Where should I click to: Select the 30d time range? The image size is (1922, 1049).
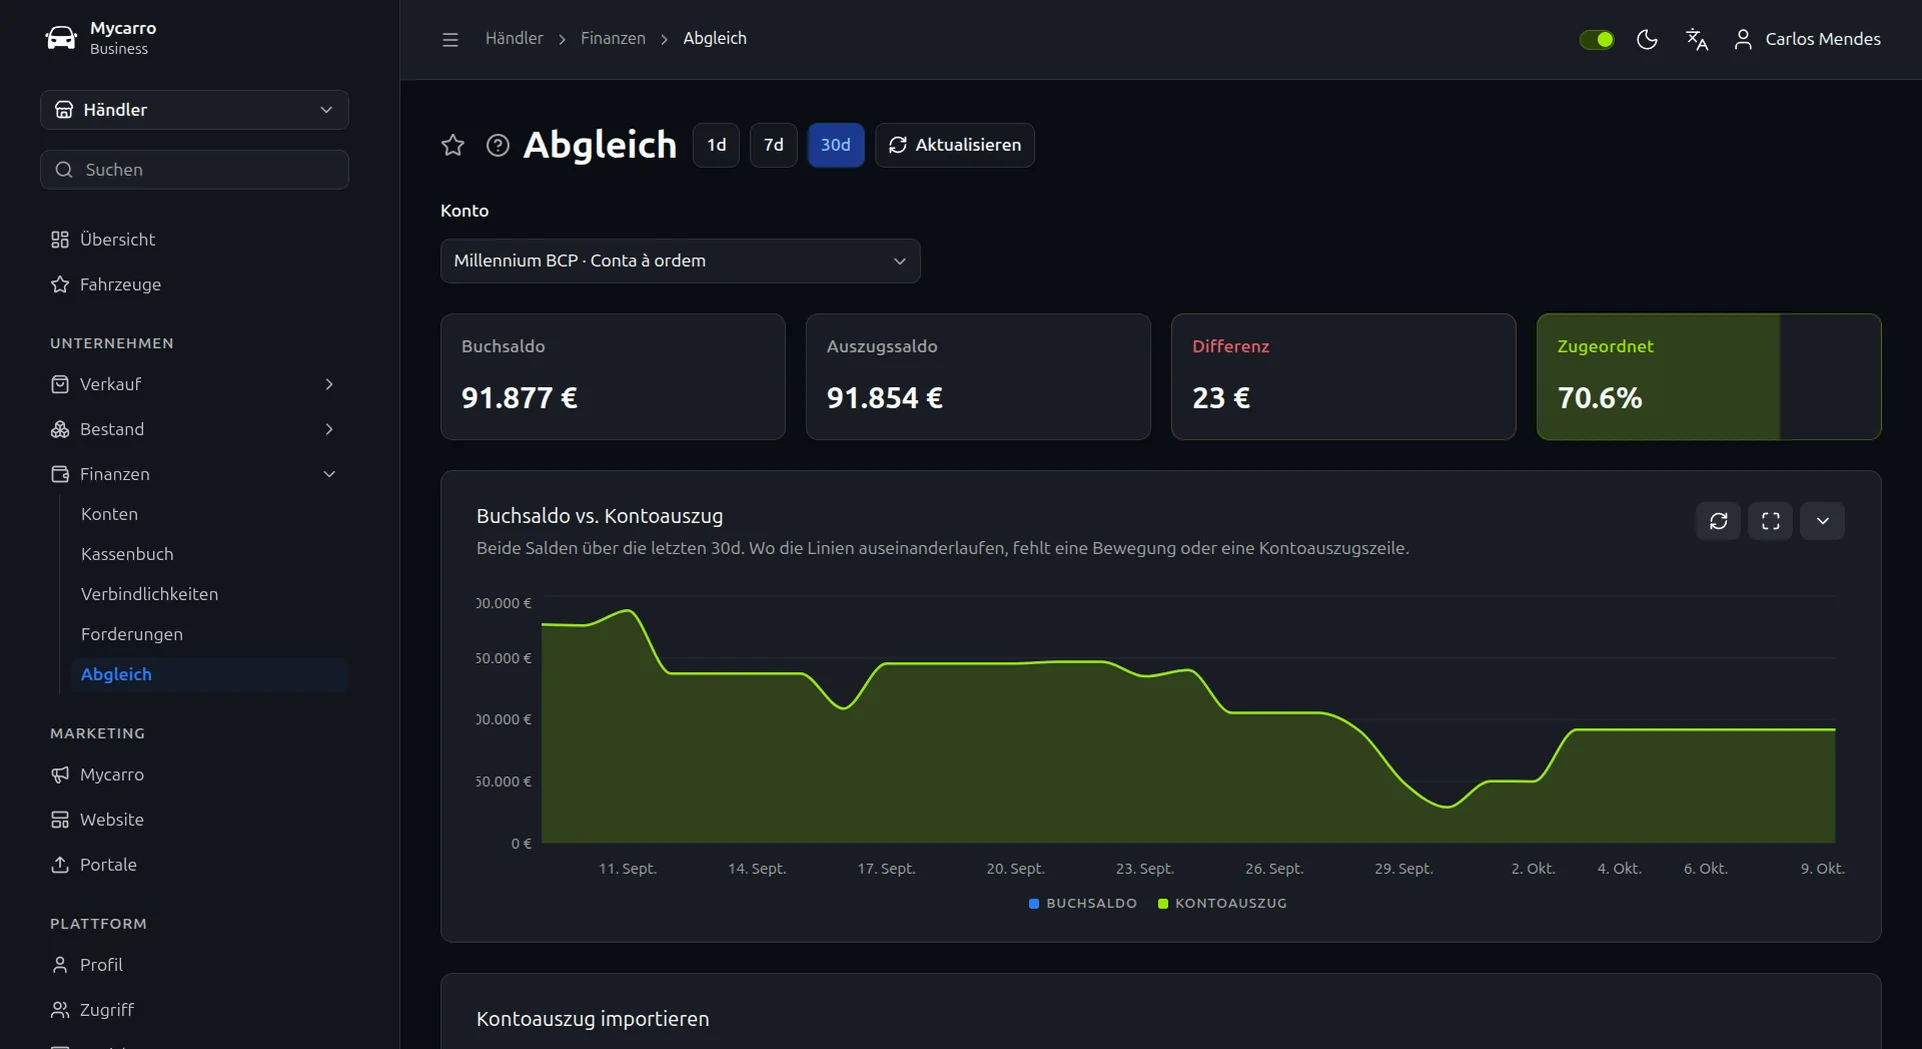point(835,145)
